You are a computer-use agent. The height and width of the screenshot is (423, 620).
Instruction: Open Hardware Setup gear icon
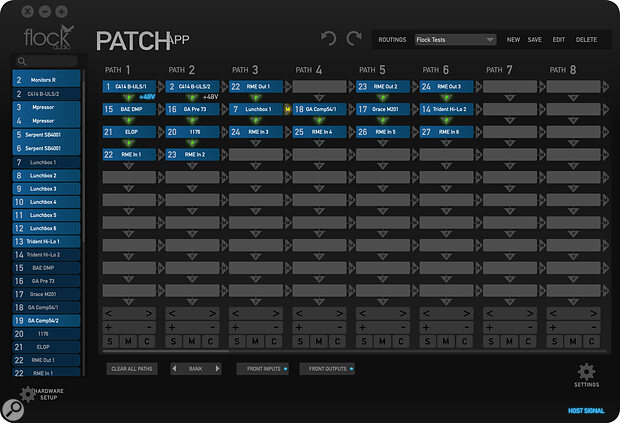coord(28,394)
